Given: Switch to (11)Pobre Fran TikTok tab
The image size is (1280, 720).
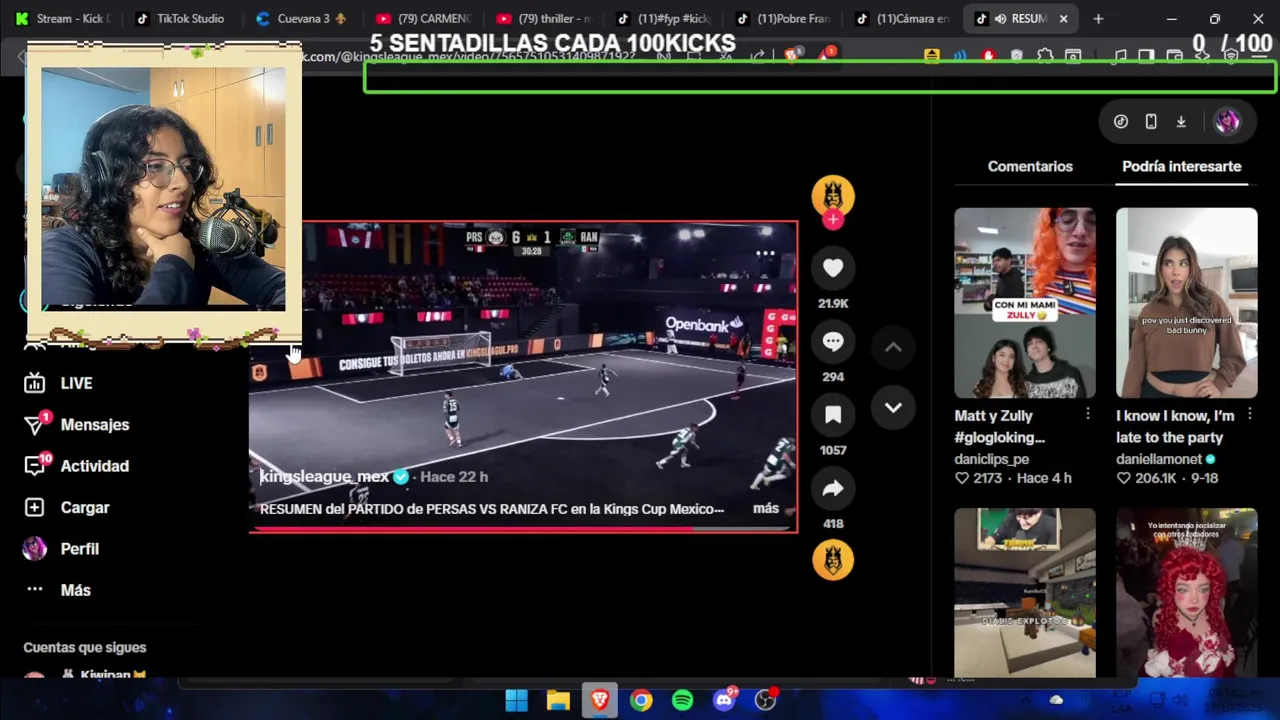Looking at the screenshot, I should point(782,18).
